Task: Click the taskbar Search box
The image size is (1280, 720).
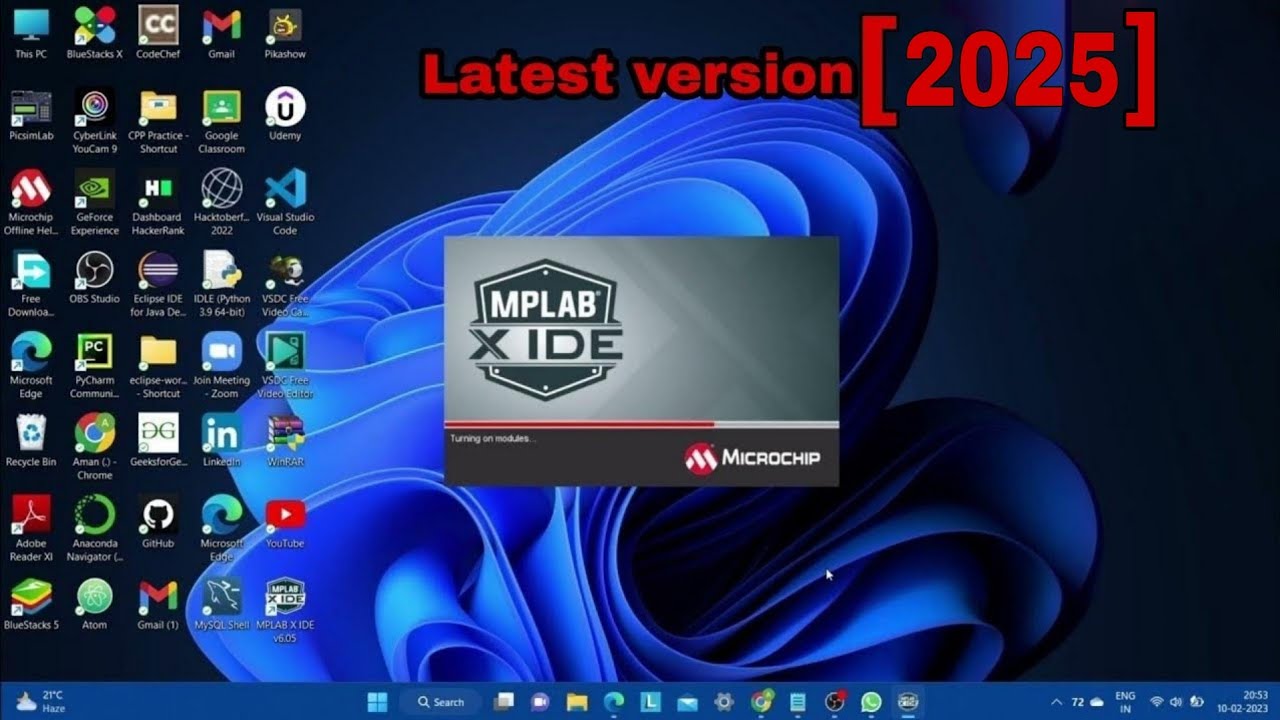Action: tap(442, 701)
